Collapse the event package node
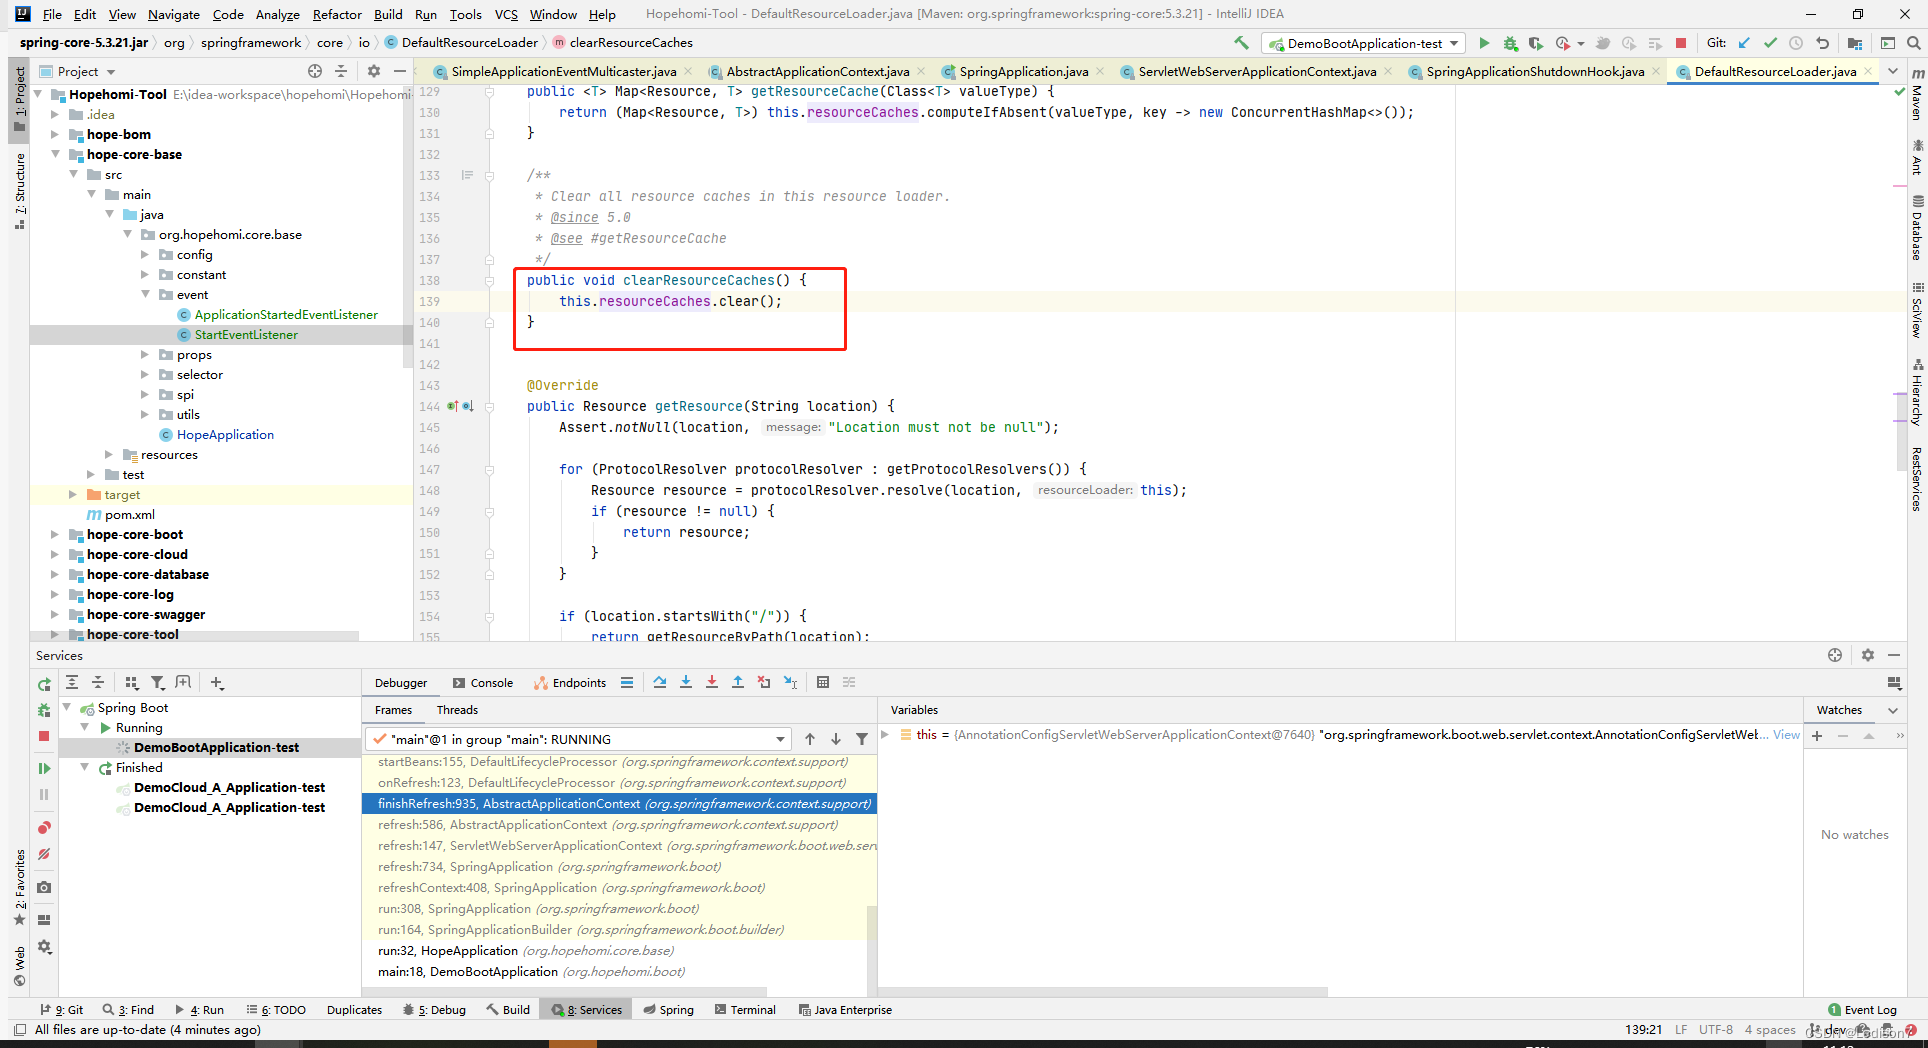 pos(145,294)
